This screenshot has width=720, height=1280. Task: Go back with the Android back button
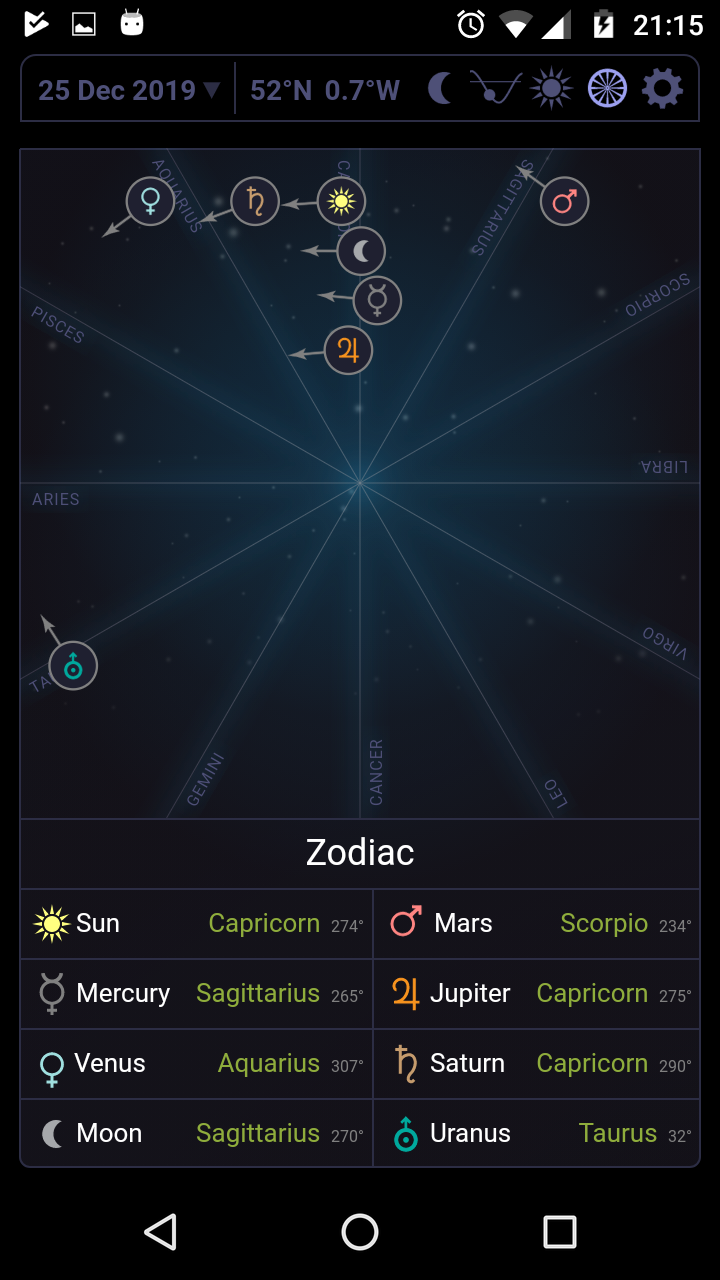click(160, 1232)
